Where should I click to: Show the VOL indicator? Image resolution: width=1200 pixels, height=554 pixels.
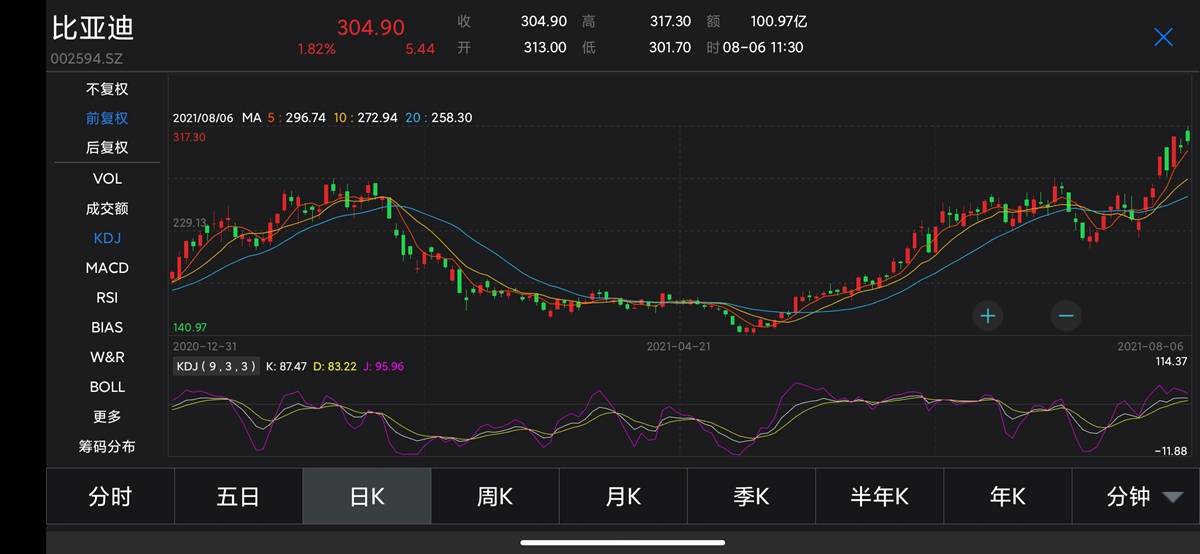coord(107,178)
